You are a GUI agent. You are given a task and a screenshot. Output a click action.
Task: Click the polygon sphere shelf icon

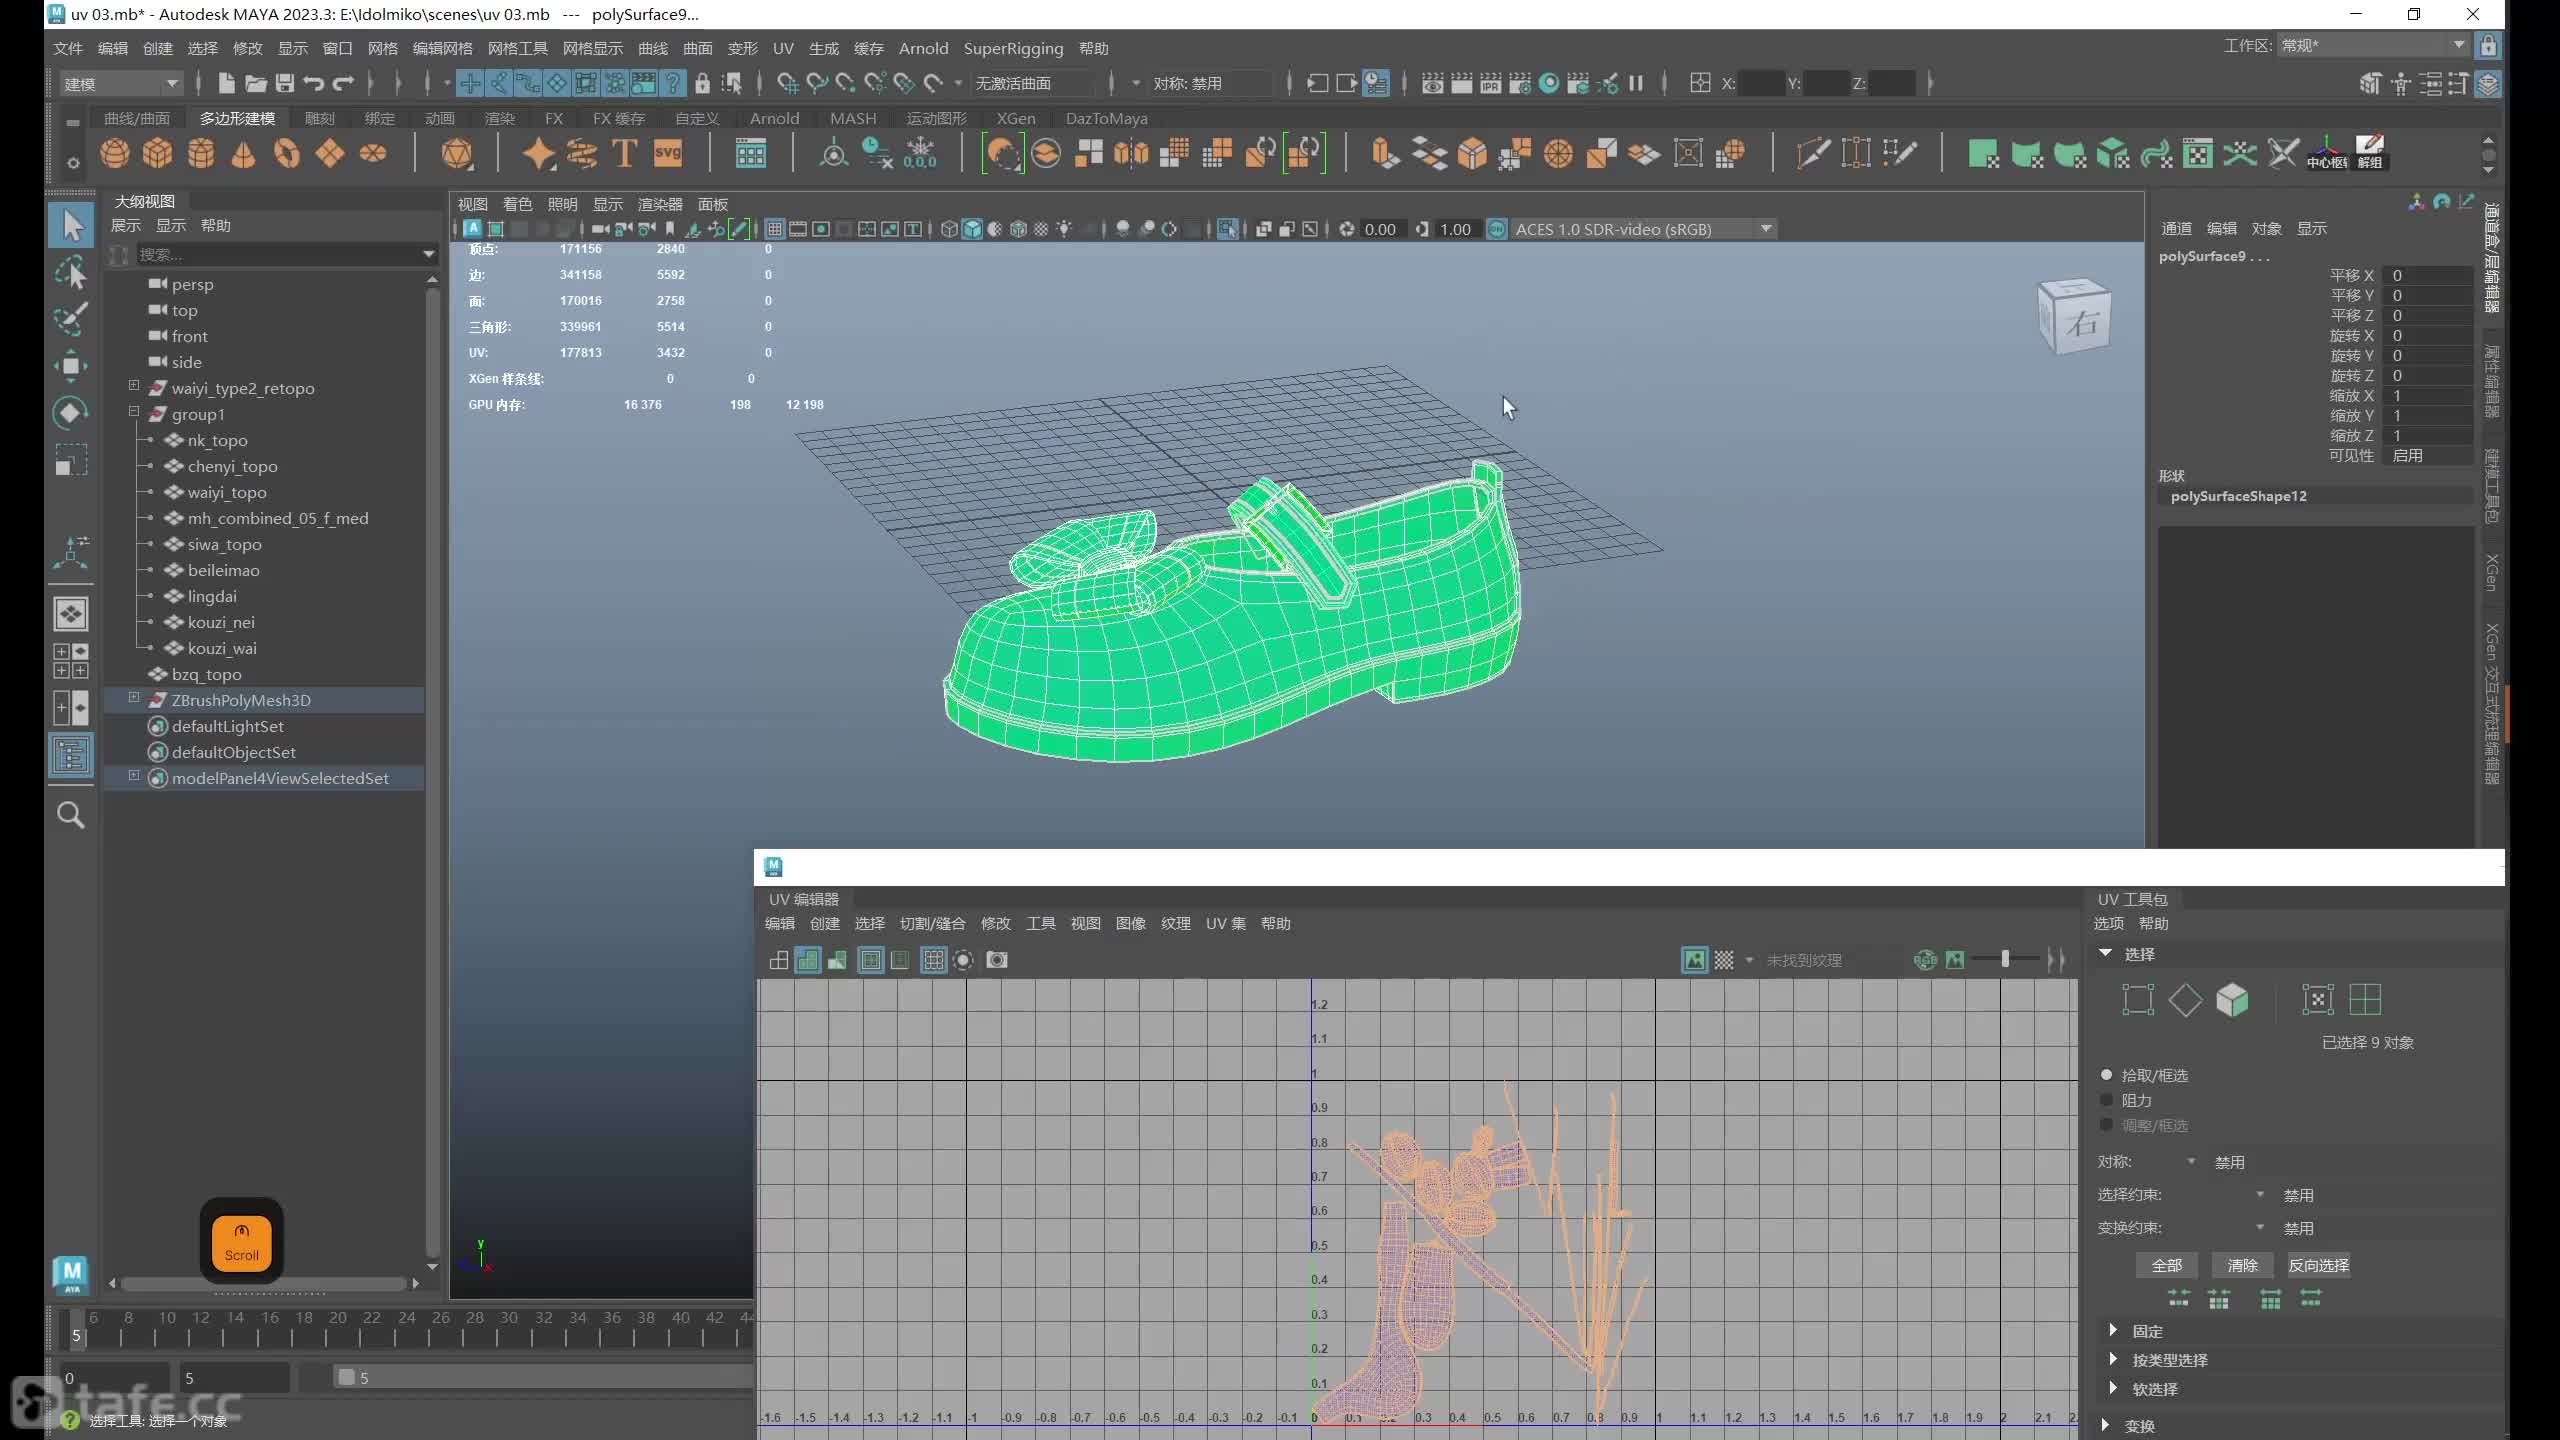115,154
